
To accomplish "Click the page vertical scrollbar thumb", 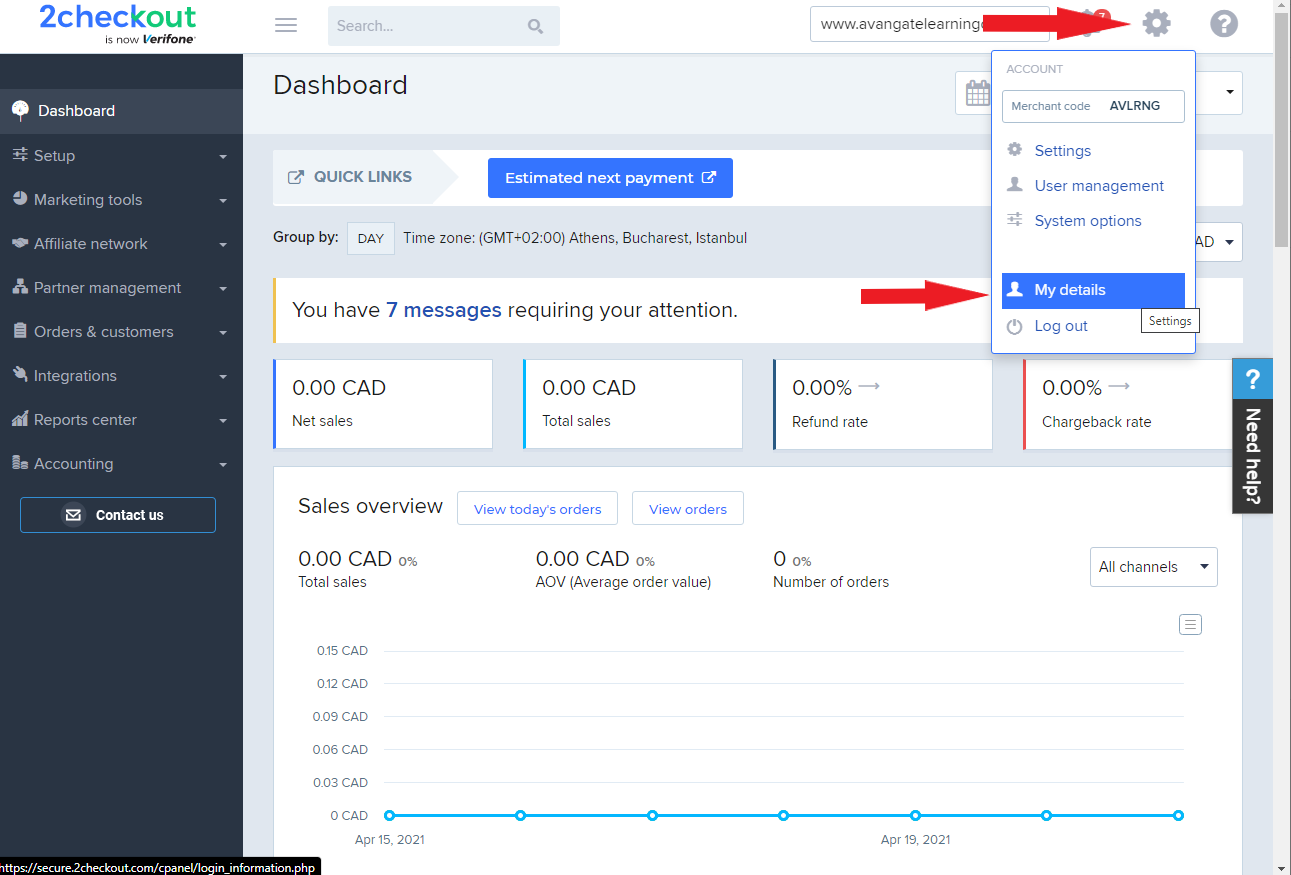I will tap(1282, 132).
